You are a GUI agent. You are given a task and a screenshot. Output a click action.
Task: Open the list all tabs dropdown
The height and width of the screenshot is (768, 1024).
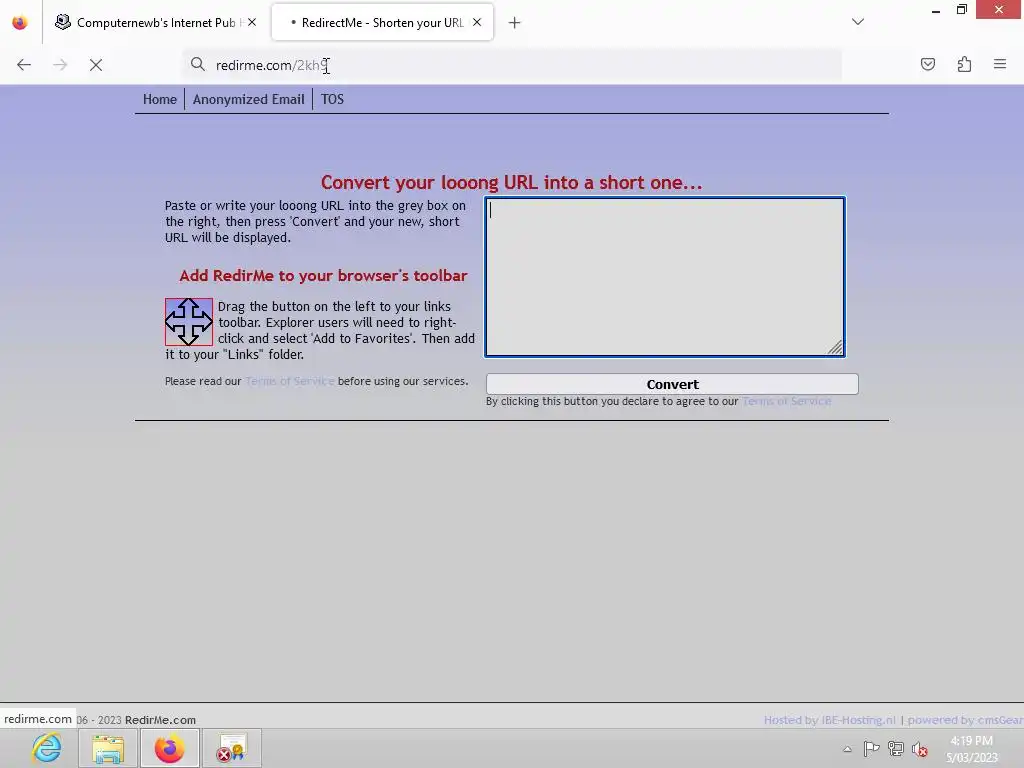(x=858, y=22)
